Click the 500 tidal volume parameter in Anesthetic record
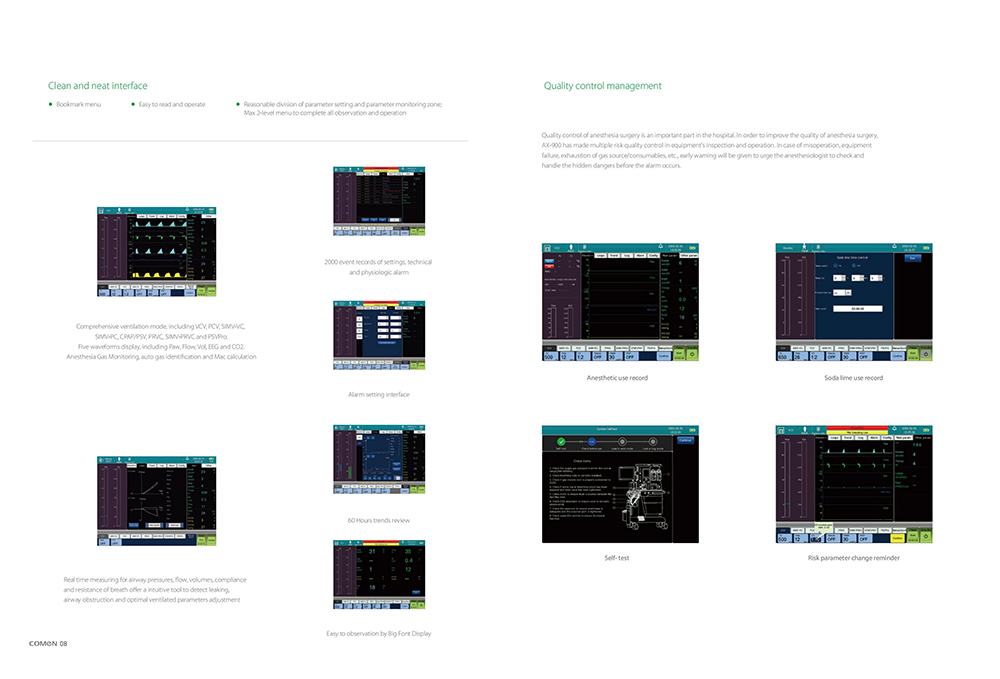 click(x=548, y=355)
